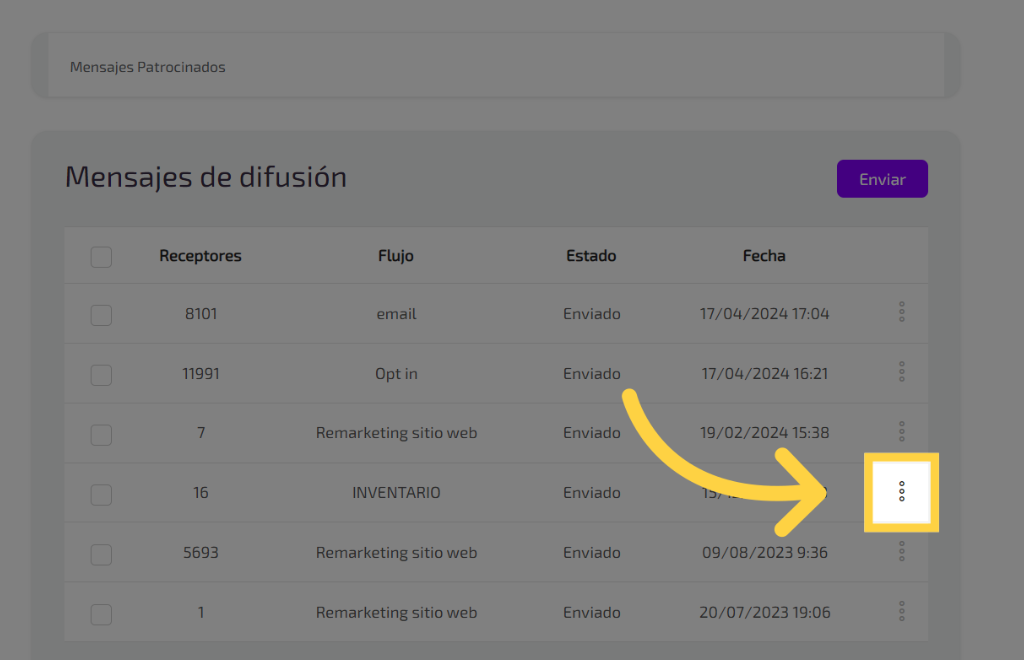
Task: Click the Flujo column header
Action: [x=396, y=256]
